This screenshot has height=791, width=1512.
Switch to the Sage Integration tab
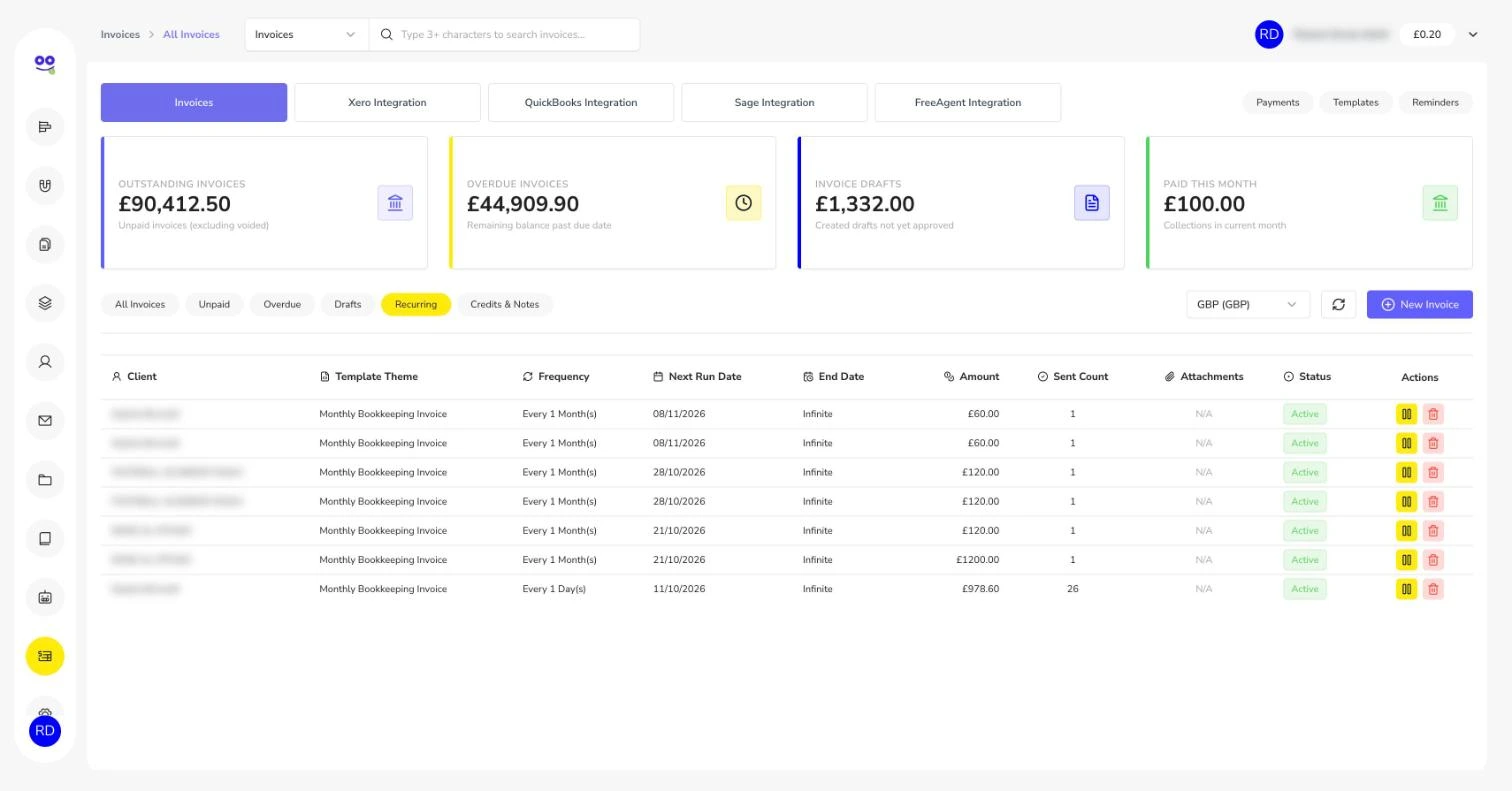(774, 103)
